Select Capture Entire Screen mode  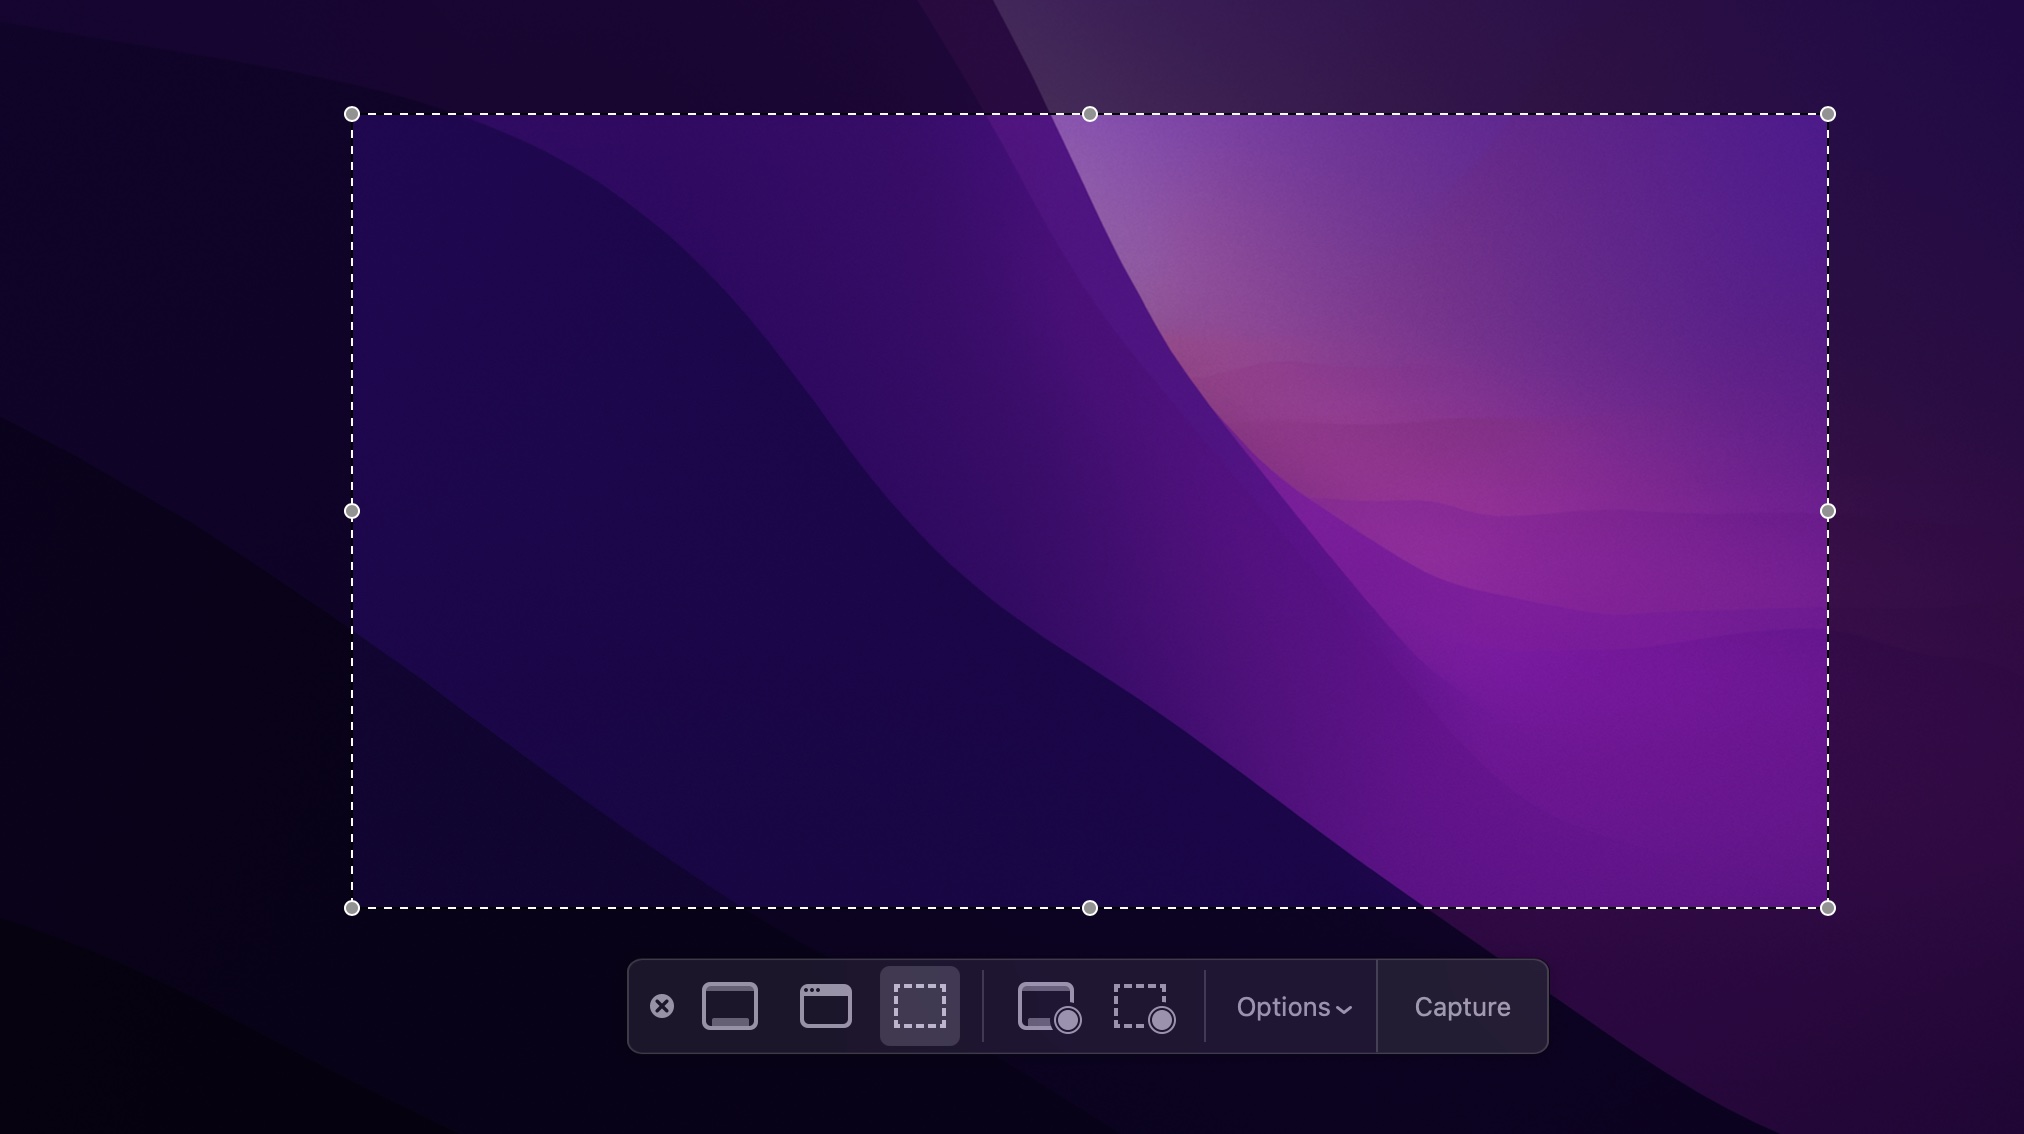point(730,1006)
